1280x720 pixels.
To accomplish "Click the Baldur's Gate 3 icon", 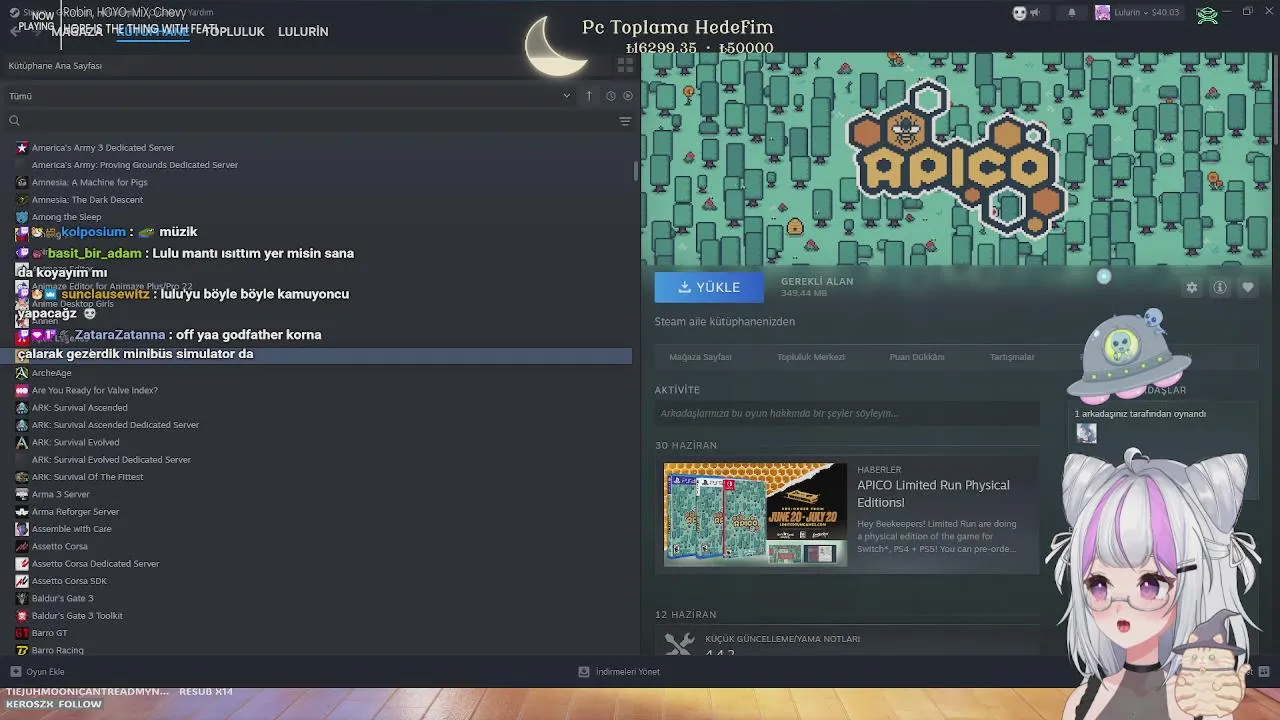I will tap(22, 598).
